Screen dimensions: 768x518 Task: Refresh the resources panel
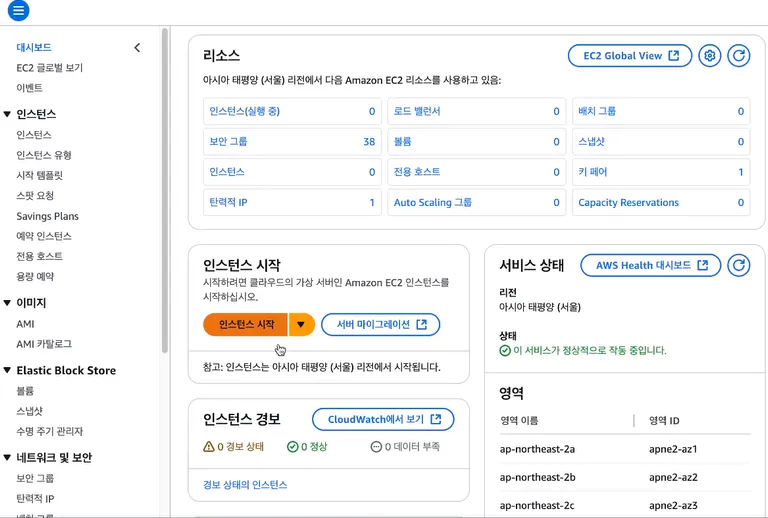point(738,56)
